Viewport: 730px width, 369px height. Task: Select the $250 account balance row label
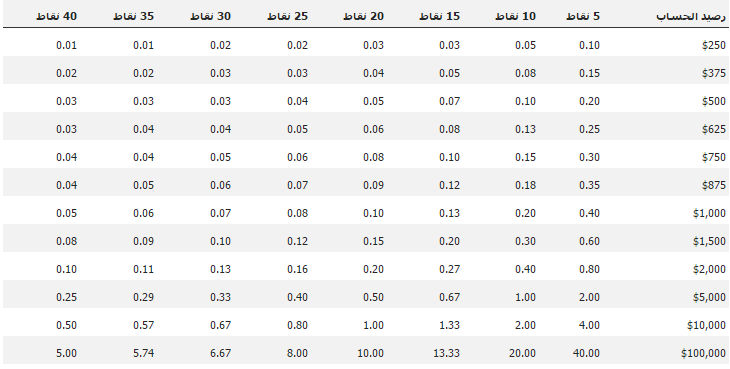(714, 45)
